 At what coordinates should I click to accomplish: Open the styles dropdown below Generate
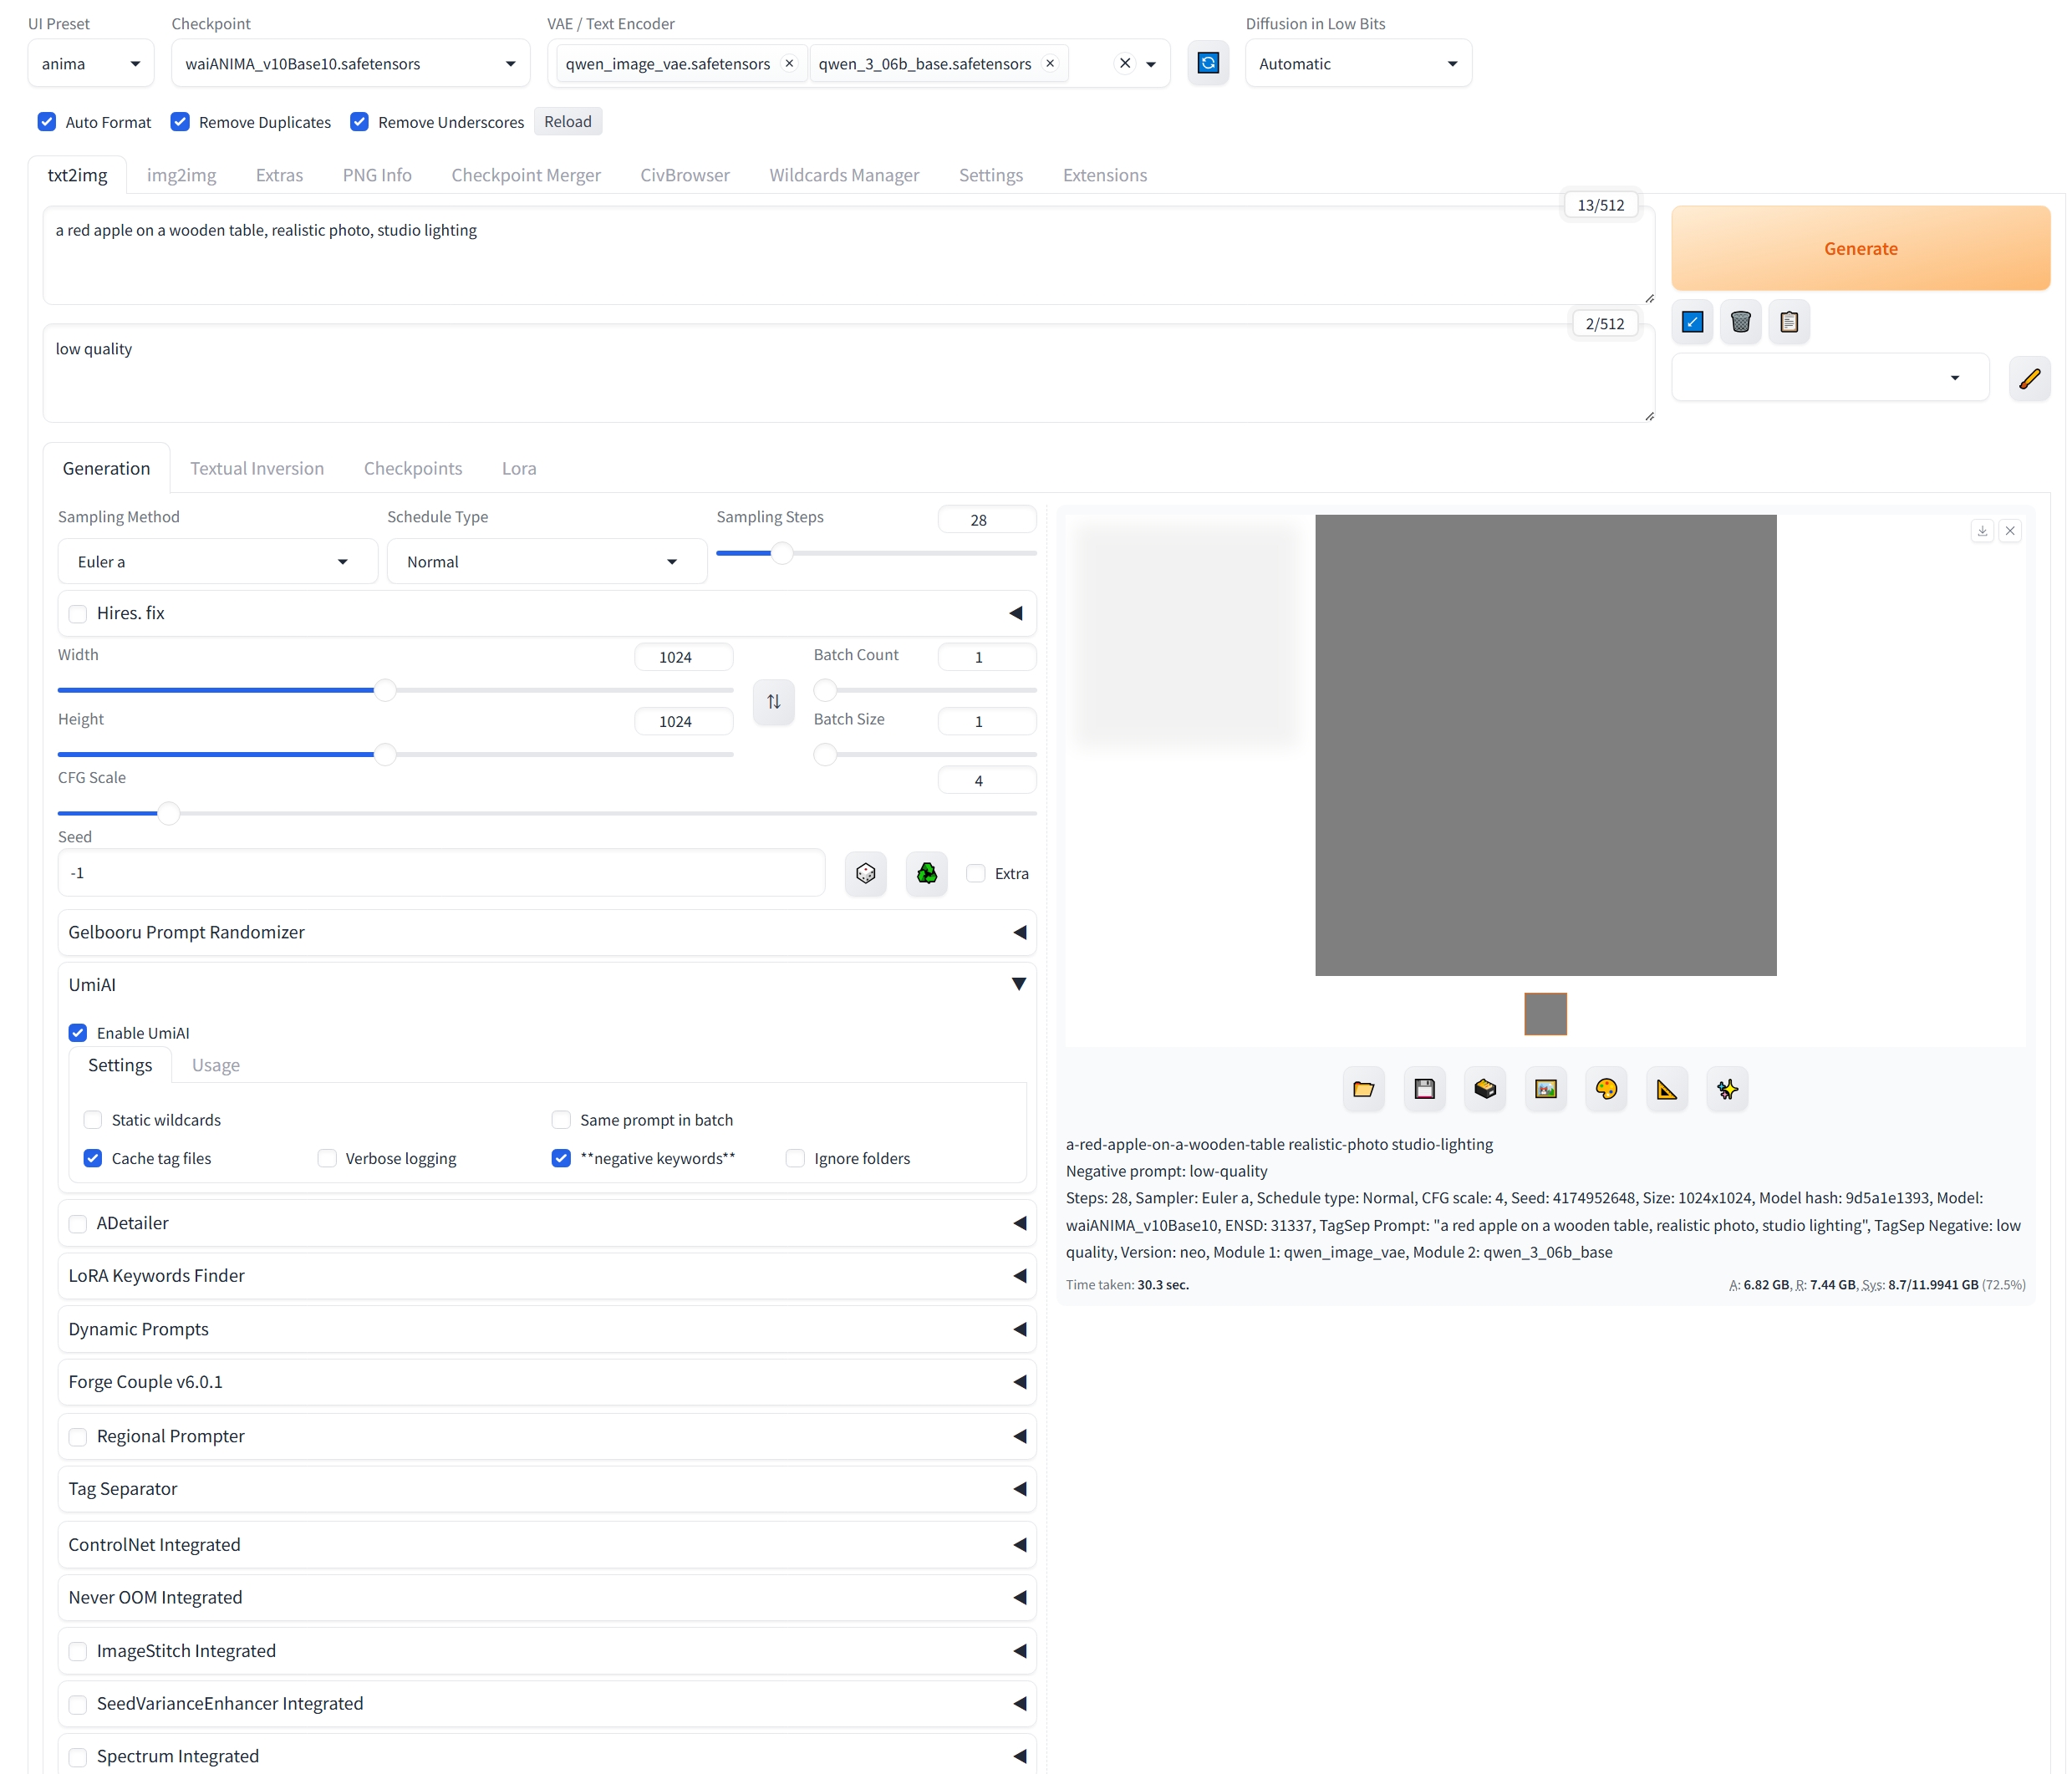point(1830,378)
